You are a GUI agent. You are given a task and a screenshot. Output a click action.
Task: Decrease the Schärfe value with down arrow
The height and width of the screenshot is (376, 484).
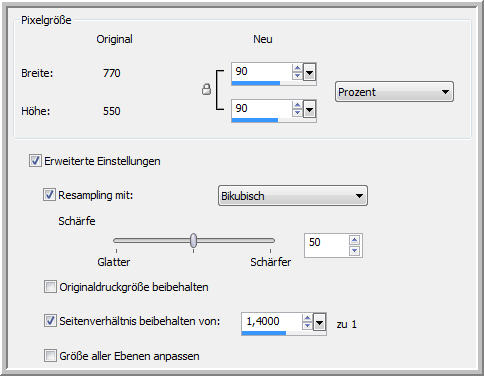[x=355, y=250]
